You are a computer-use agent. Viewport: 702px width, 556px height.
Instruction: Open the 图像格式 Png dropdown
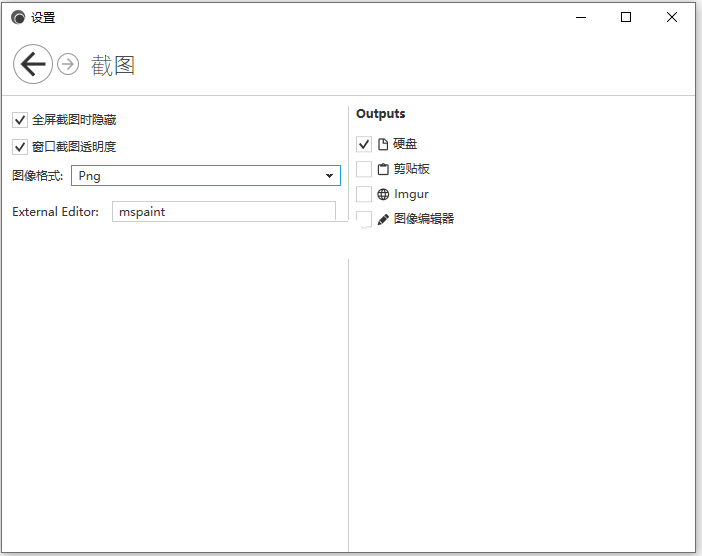click(206, 175)
